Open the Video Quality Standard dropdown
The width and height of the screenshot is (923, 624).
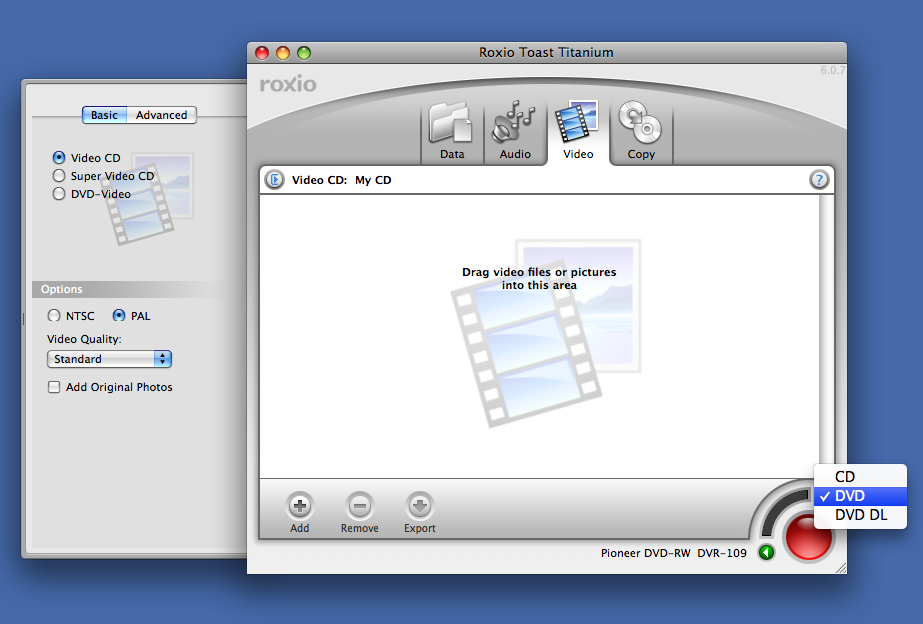click(109, 359)
